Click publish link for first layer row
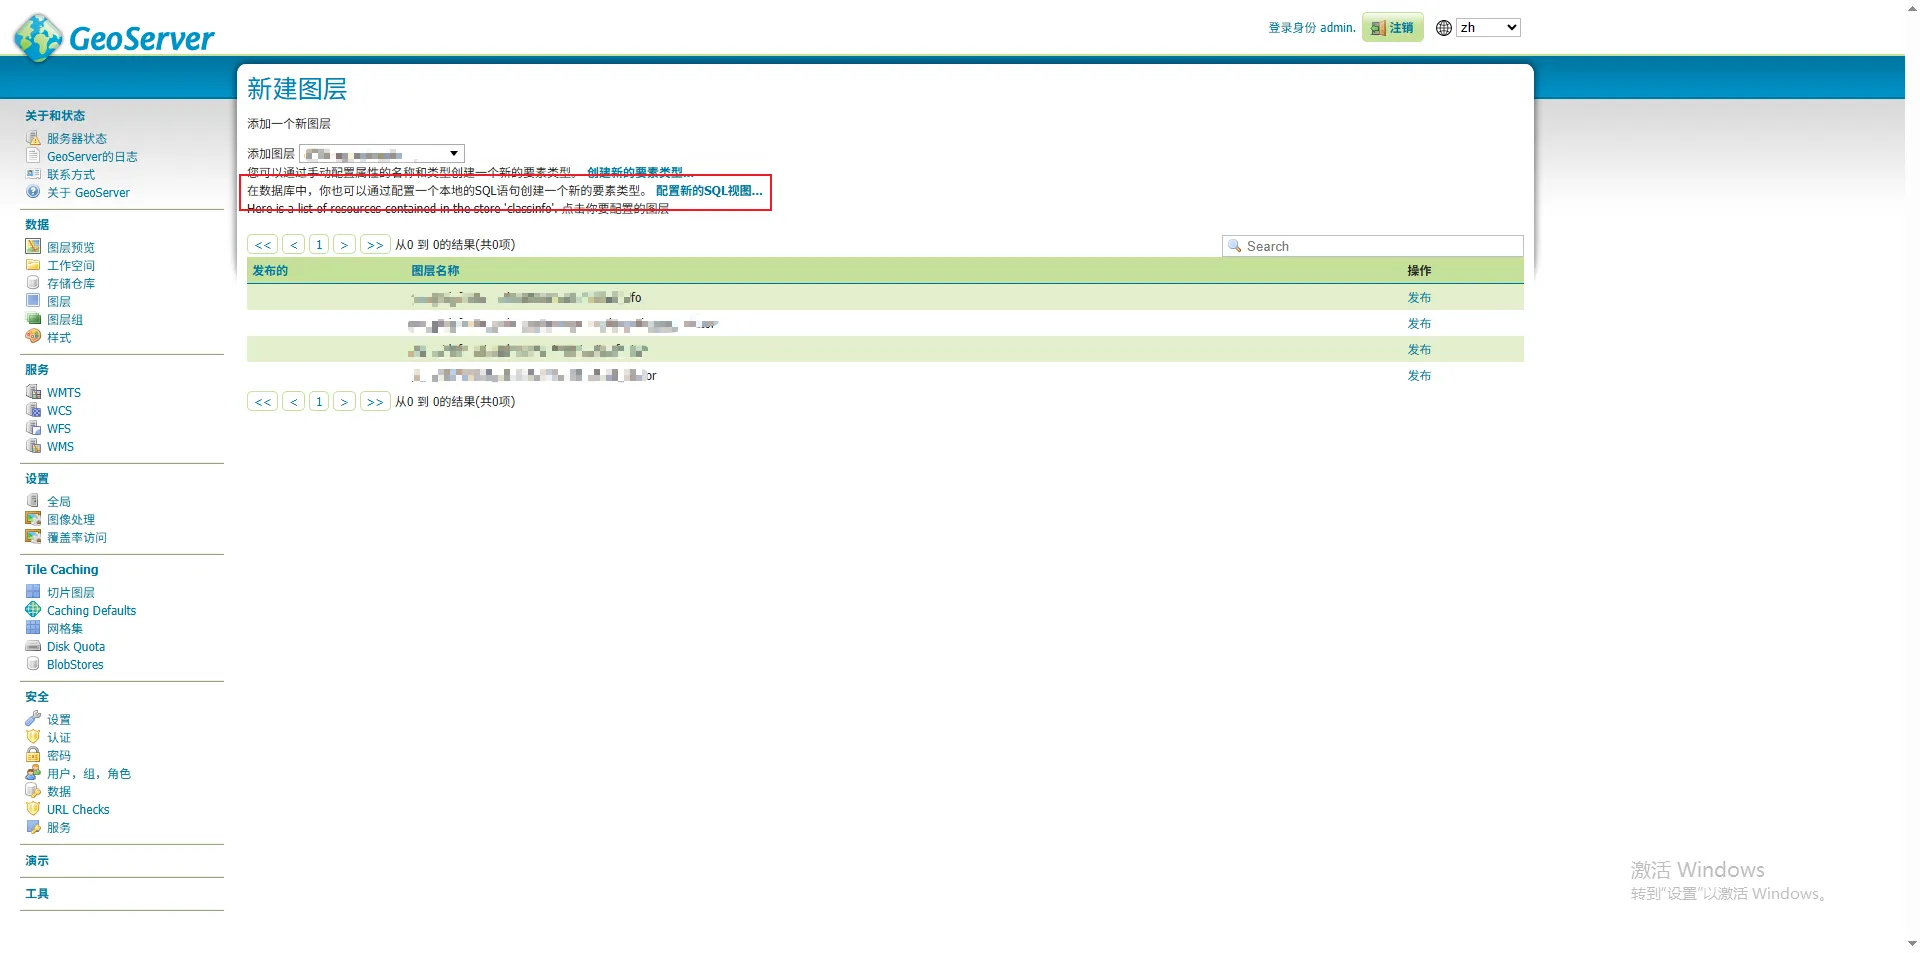 tap(1418, 298)
